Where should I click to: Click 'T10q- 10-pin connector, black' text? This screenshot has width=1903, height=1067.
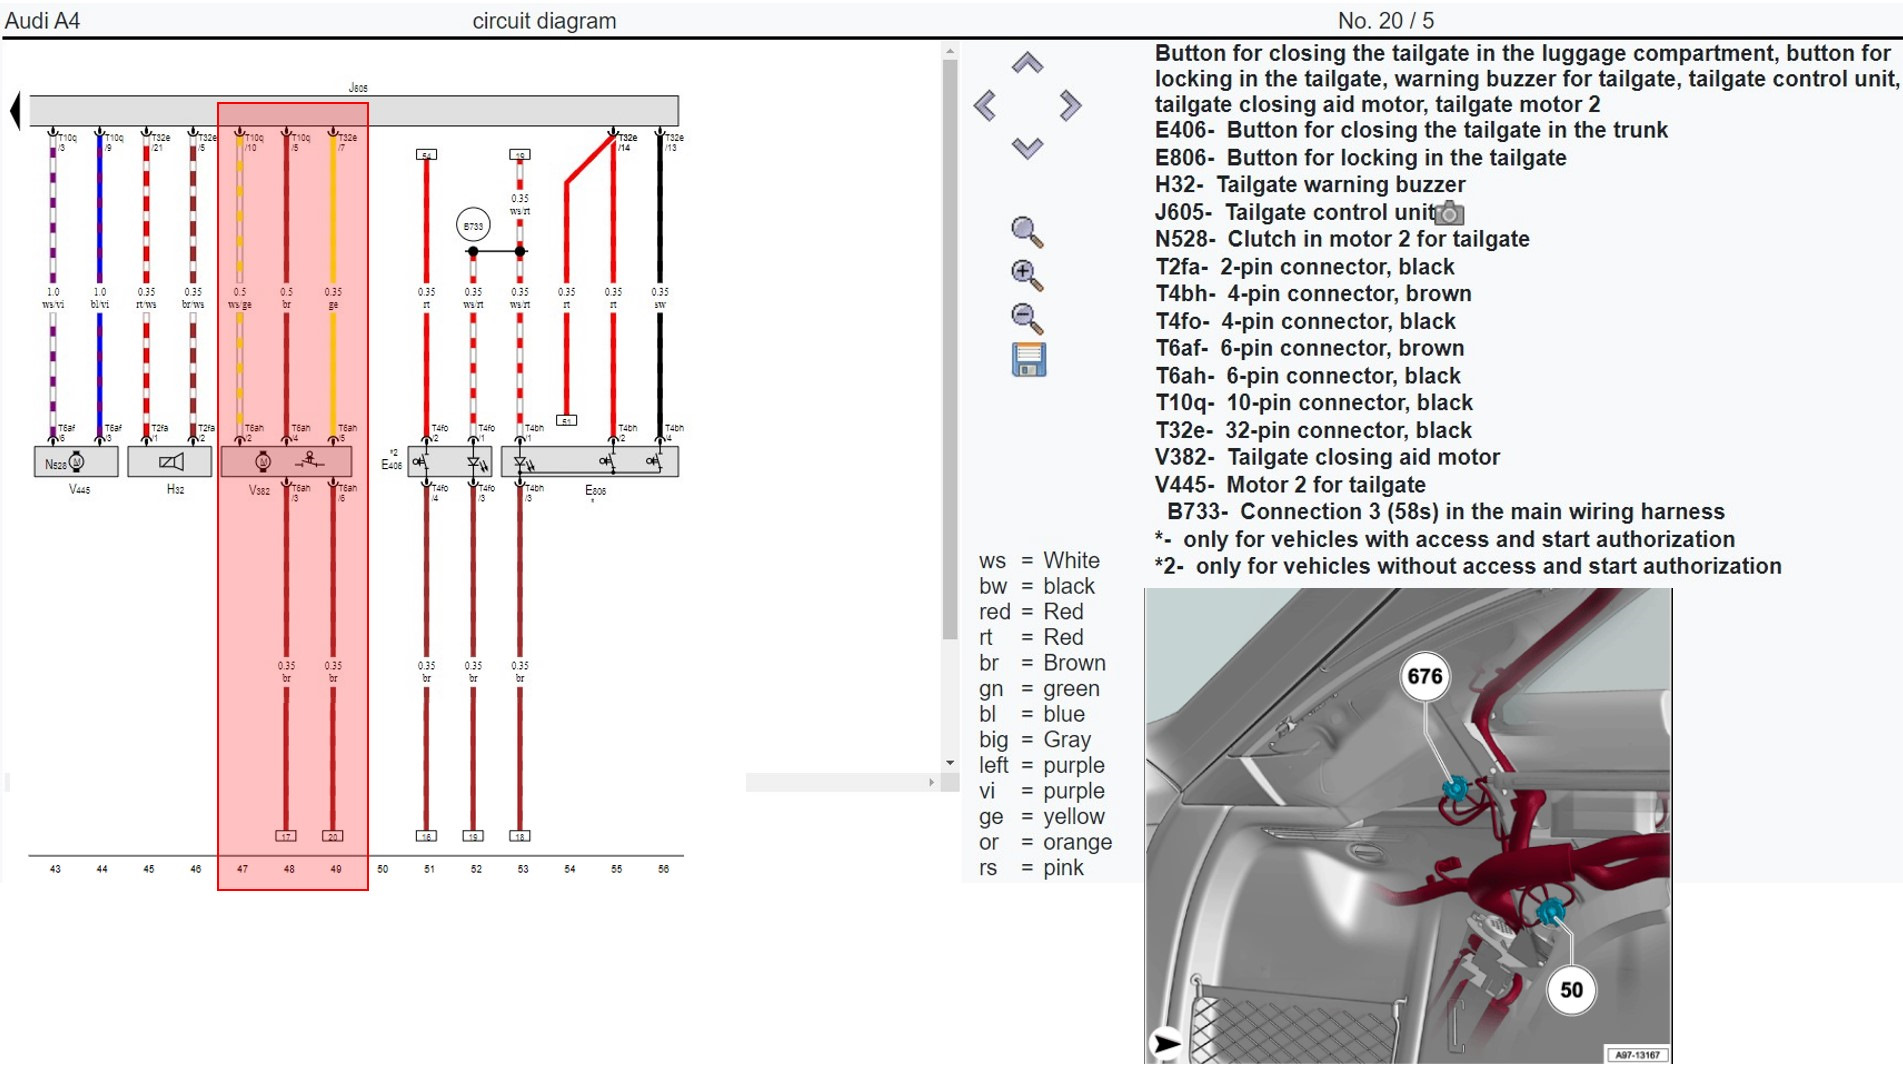(1314, 403)
